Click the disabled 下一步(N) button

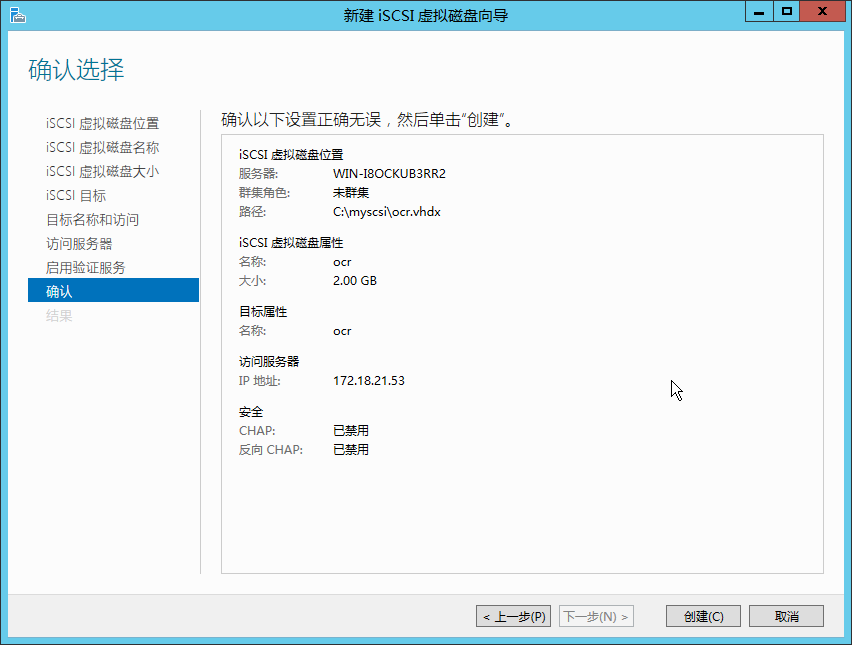click(x=596, y=616)
